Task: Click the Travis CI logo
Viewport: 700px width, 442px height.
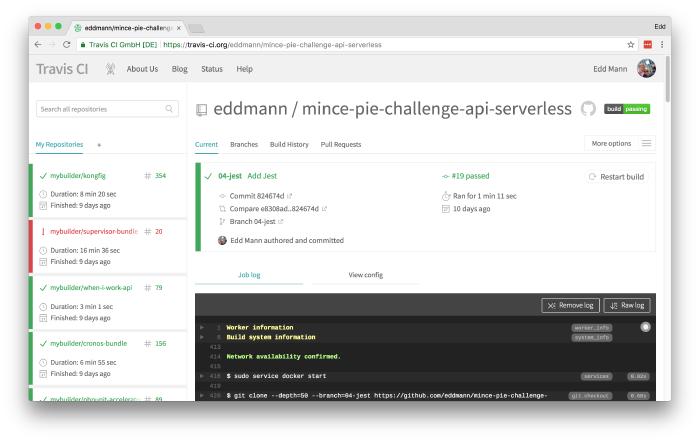Action: 62,69
